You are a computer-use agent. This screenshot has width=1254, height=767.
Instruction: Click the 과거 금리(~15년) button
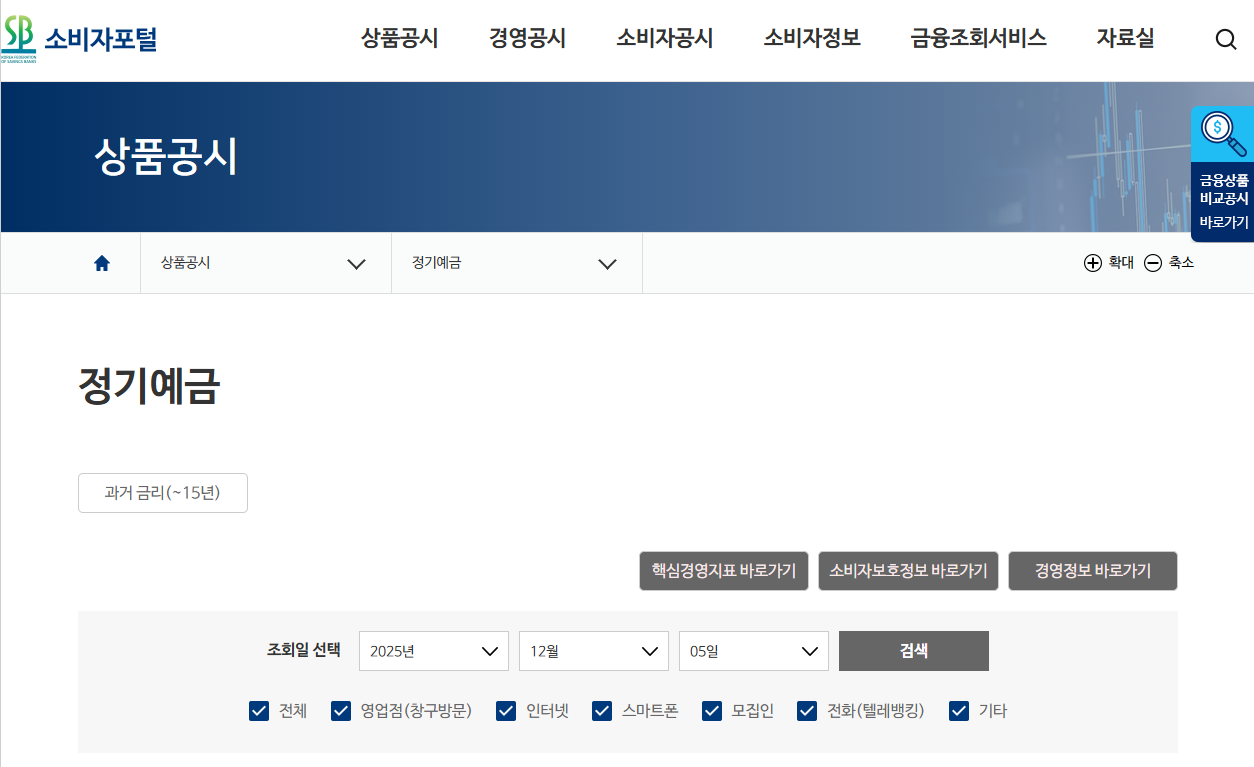point(162,492)
